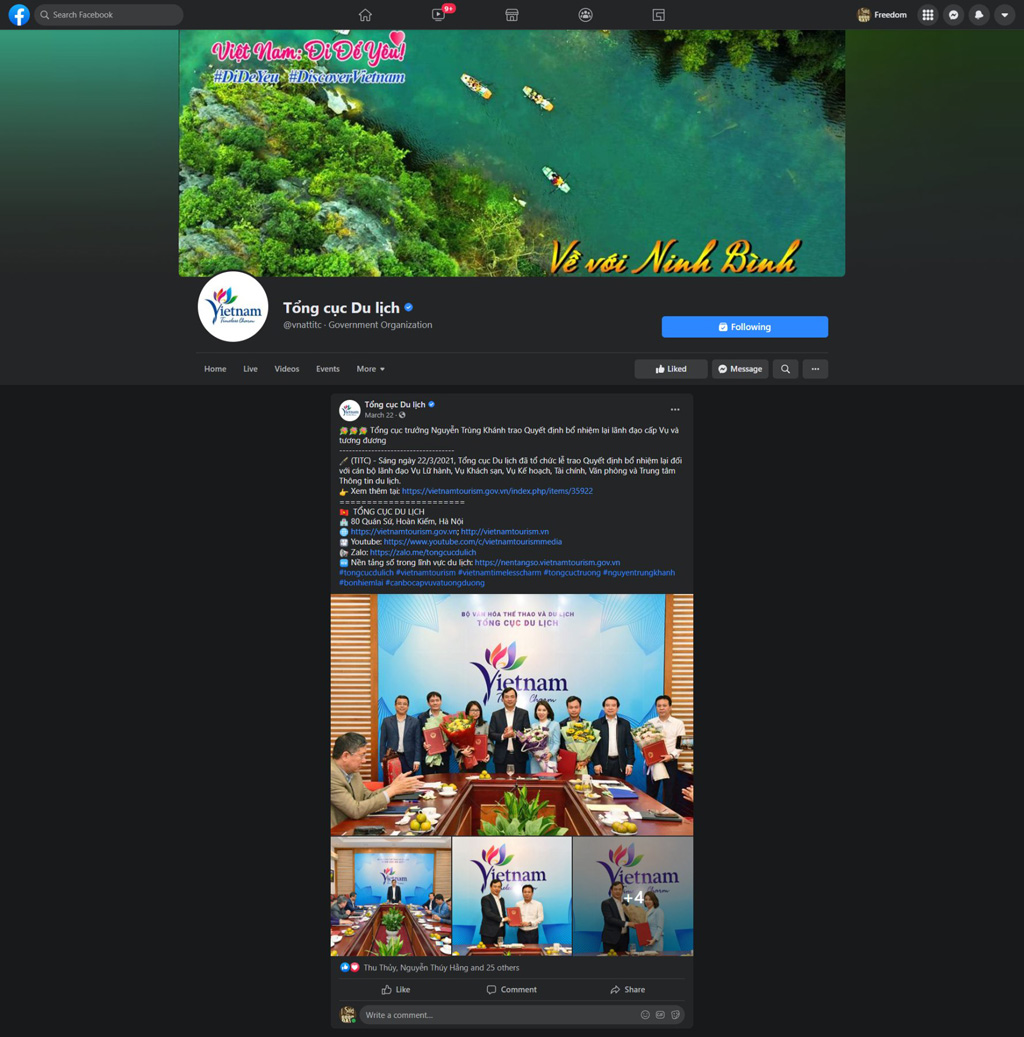Screen dimensions: 1024x1037
Task: Switch to the Videos tab
Action: click(286, 369)
